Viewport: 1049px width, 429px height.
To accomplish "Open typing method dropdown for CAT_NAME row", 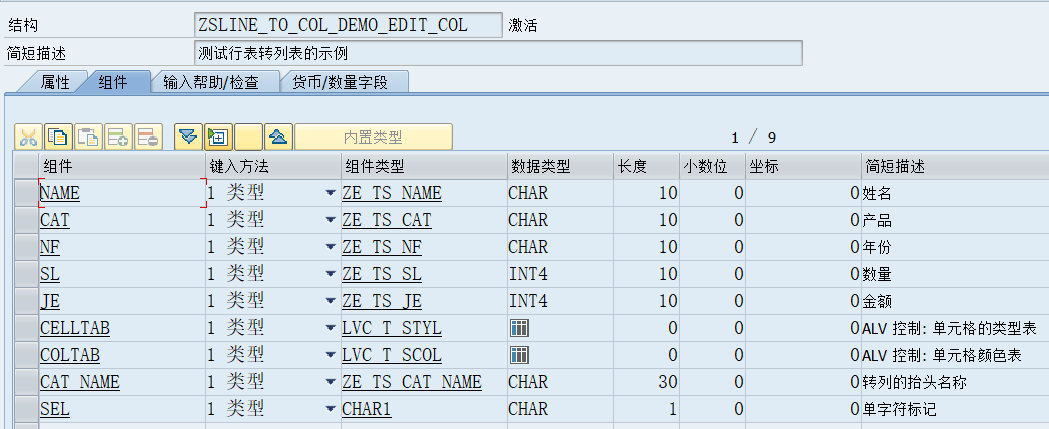I will [x=330, y=381].
